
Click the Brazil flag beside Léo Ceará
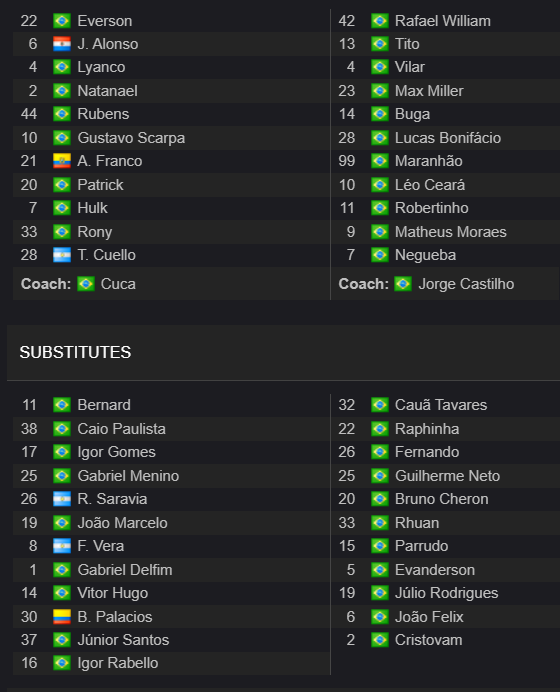click(380, 184)
